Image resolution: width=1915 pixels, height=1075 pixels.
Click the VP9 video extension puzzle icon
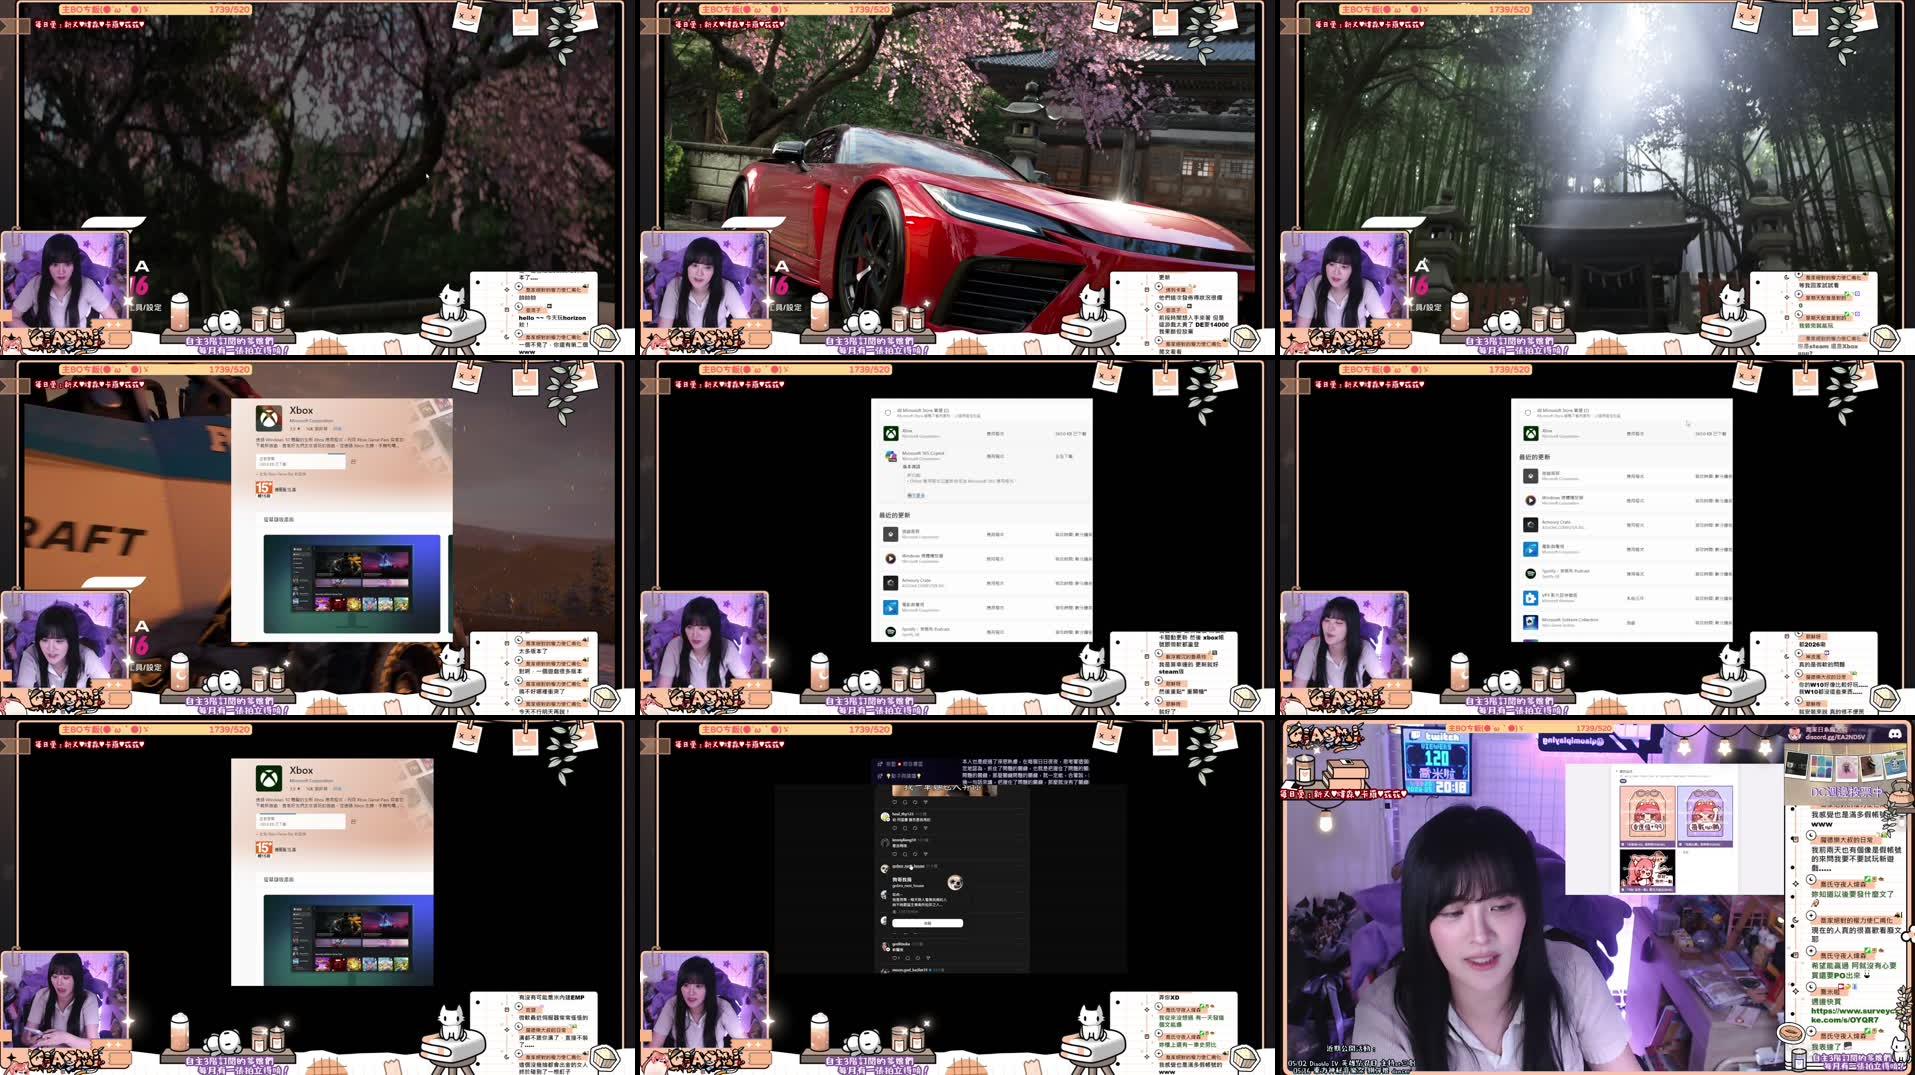[1530, 597]
